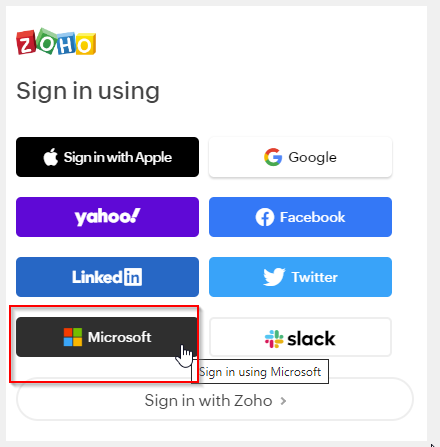Select the Yahoo sign-in button
Screen dimensions: 440x447
tap(107, 217)
